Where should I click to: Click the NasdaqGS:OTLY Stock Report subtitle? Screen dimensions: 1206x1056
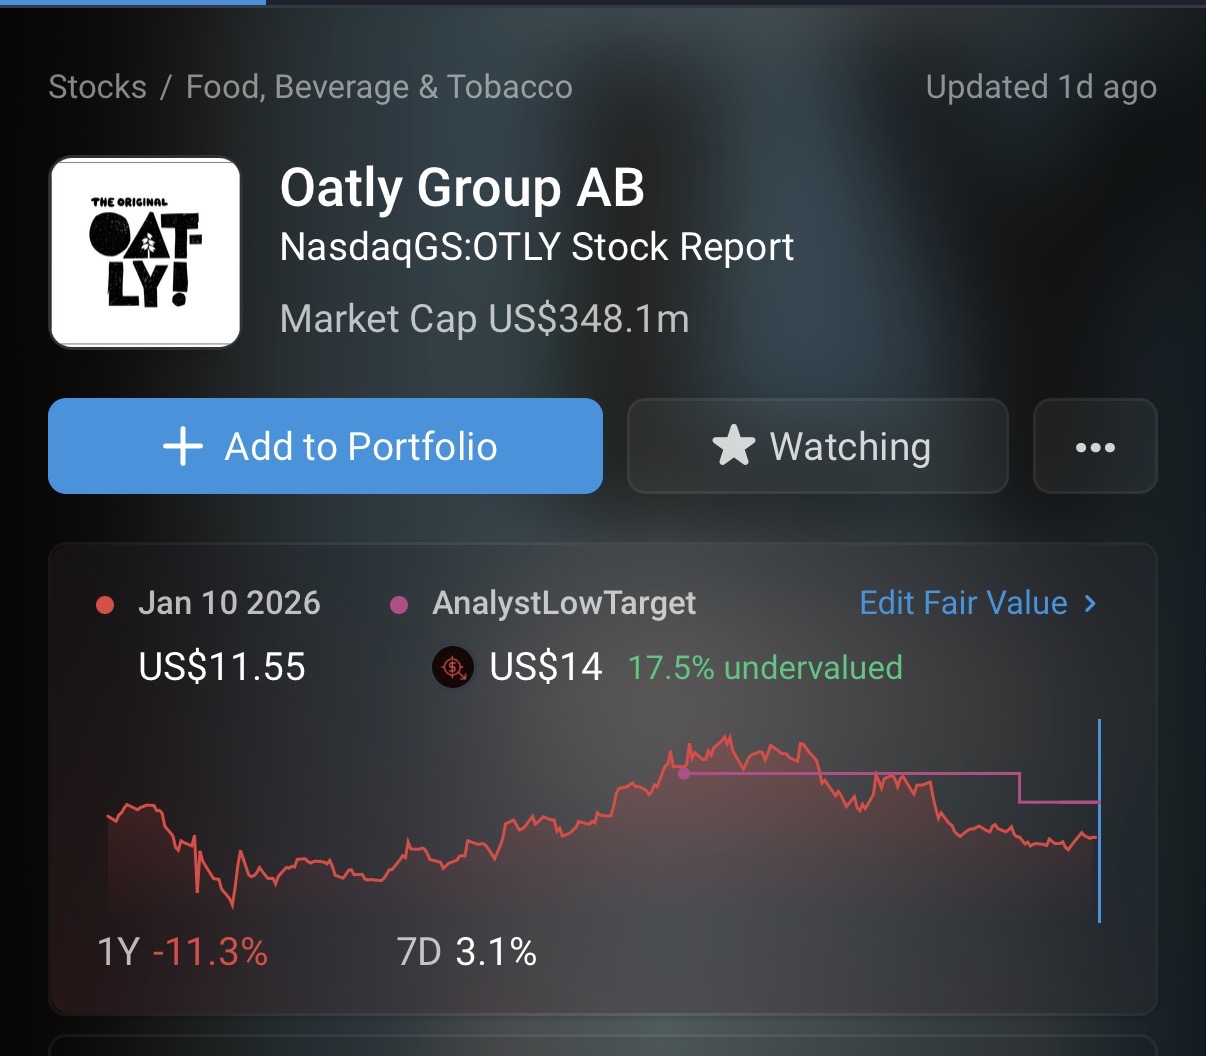(x=536, y=247)
